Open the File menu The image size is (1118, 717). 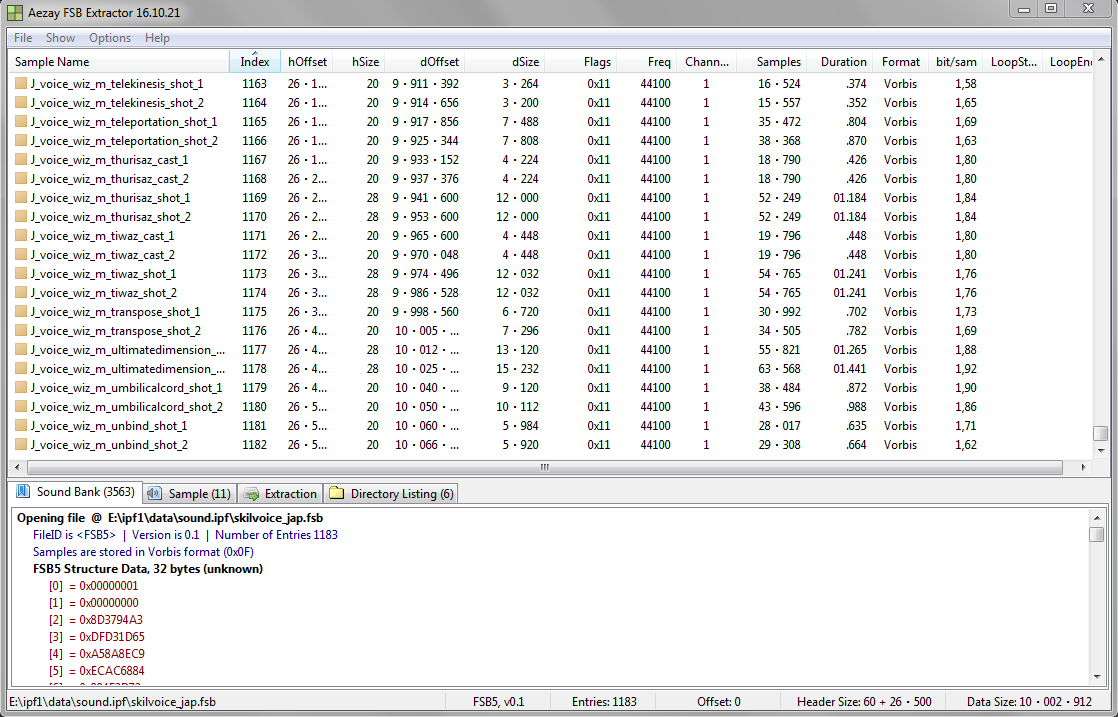point(23,38)
